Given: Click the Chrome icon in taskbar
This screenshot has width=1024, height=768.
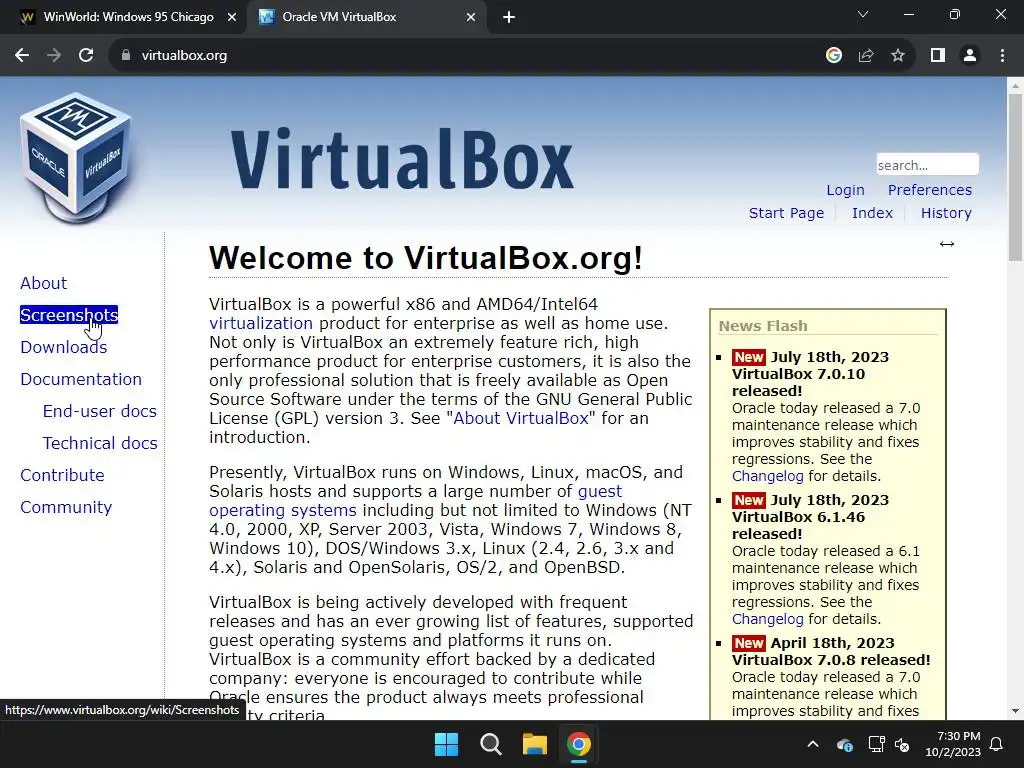Looking at the screenshot, I should click(579, 744).
